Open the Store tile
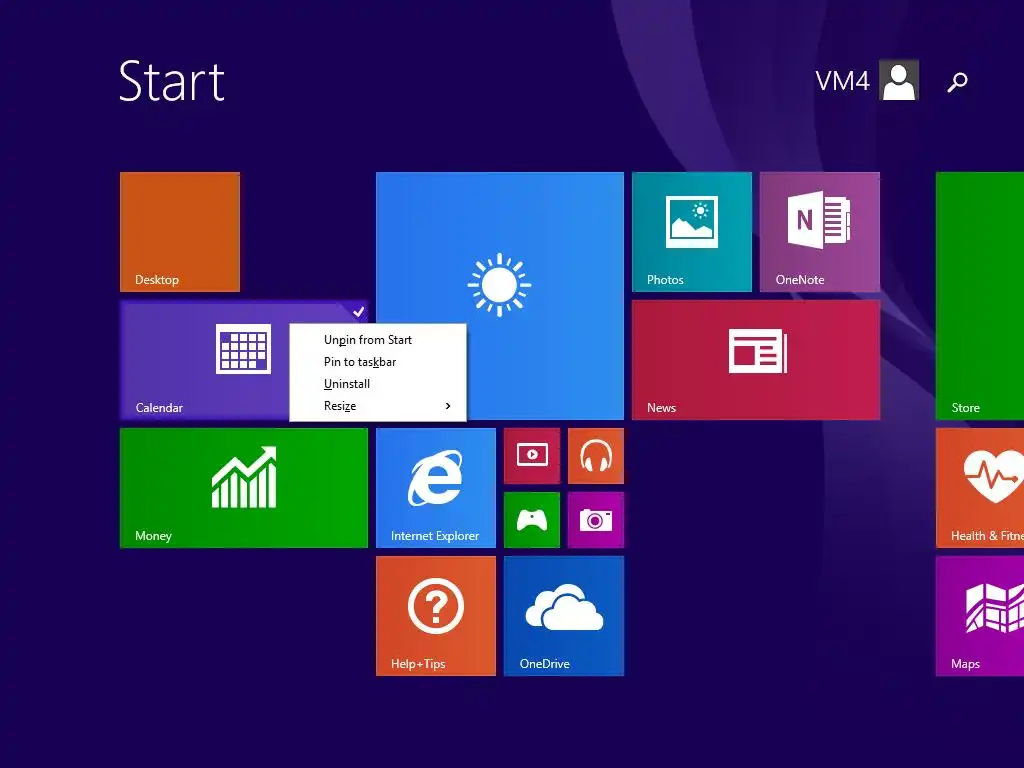The image size is (1024, 768). pos(980,296)
